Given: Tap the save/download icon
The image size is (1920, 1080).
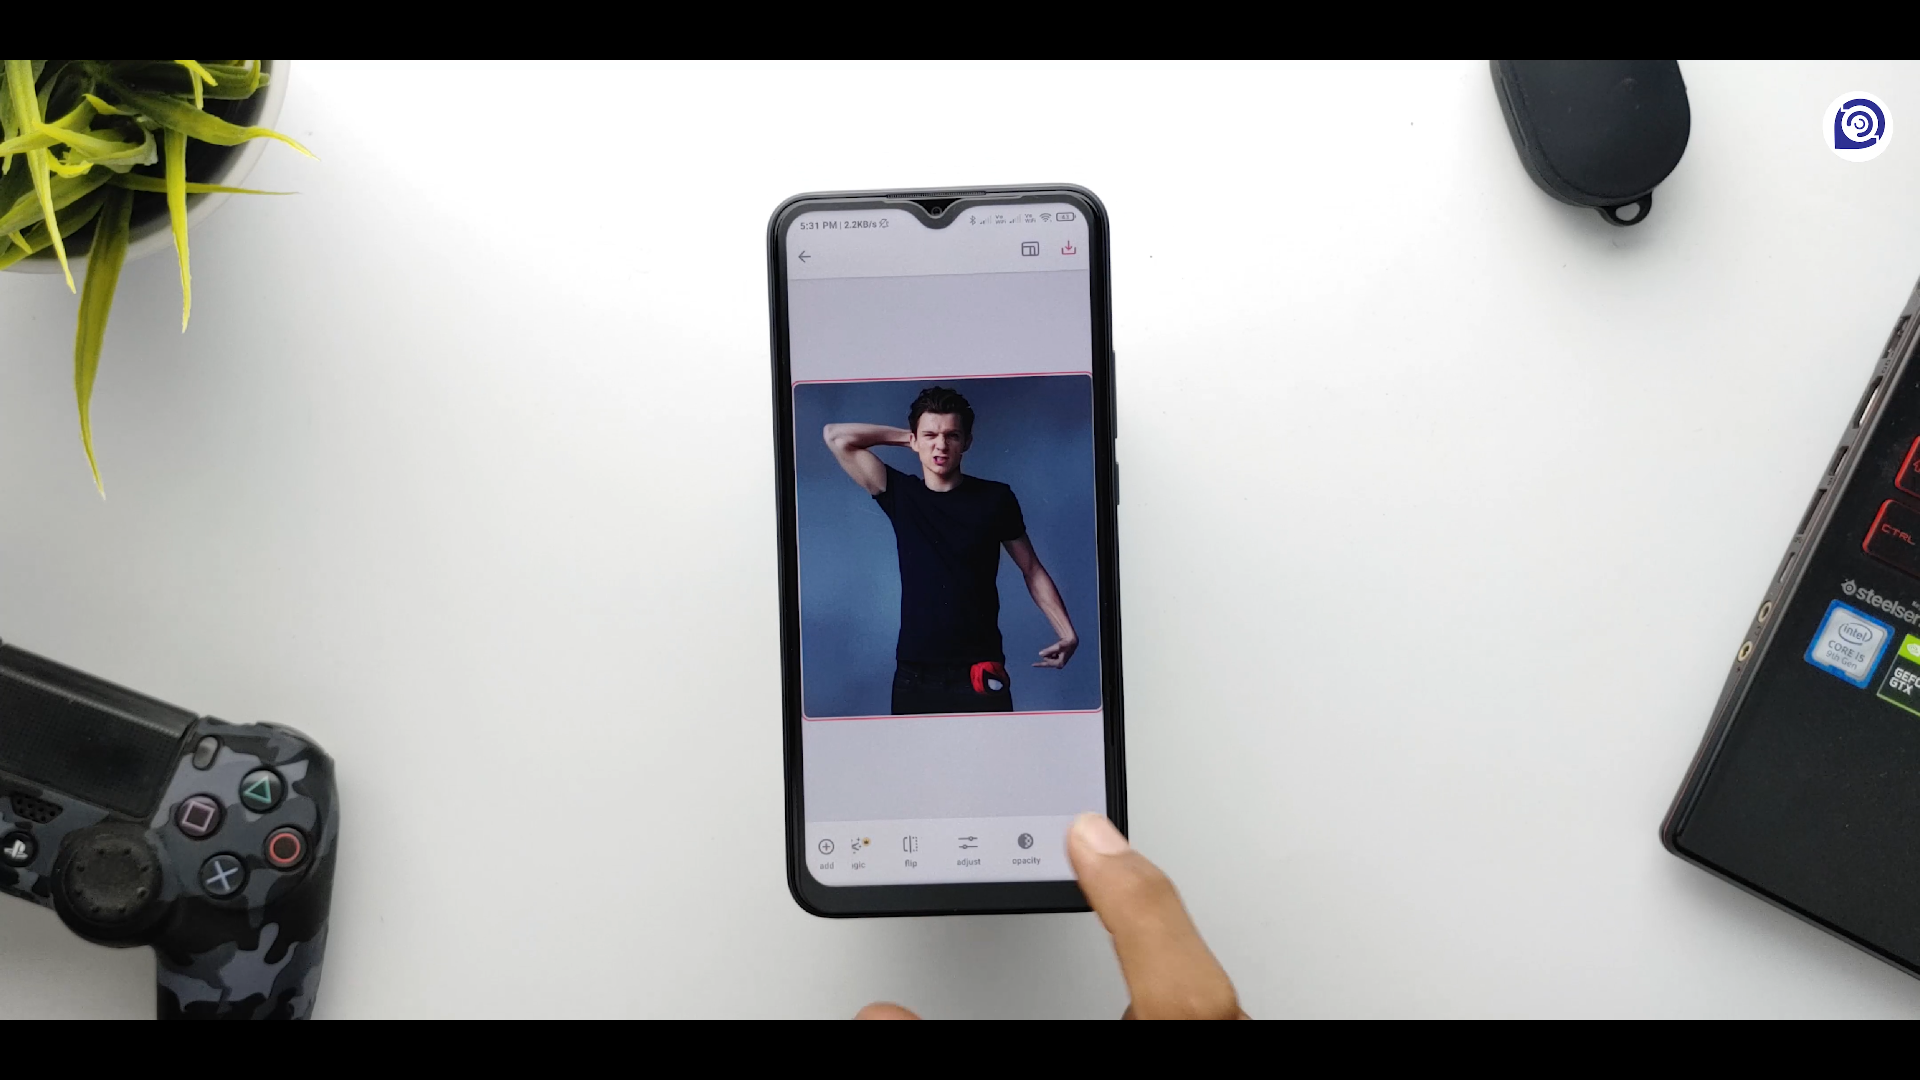Looking at the screenshot, I should [x=1068, y=249].
